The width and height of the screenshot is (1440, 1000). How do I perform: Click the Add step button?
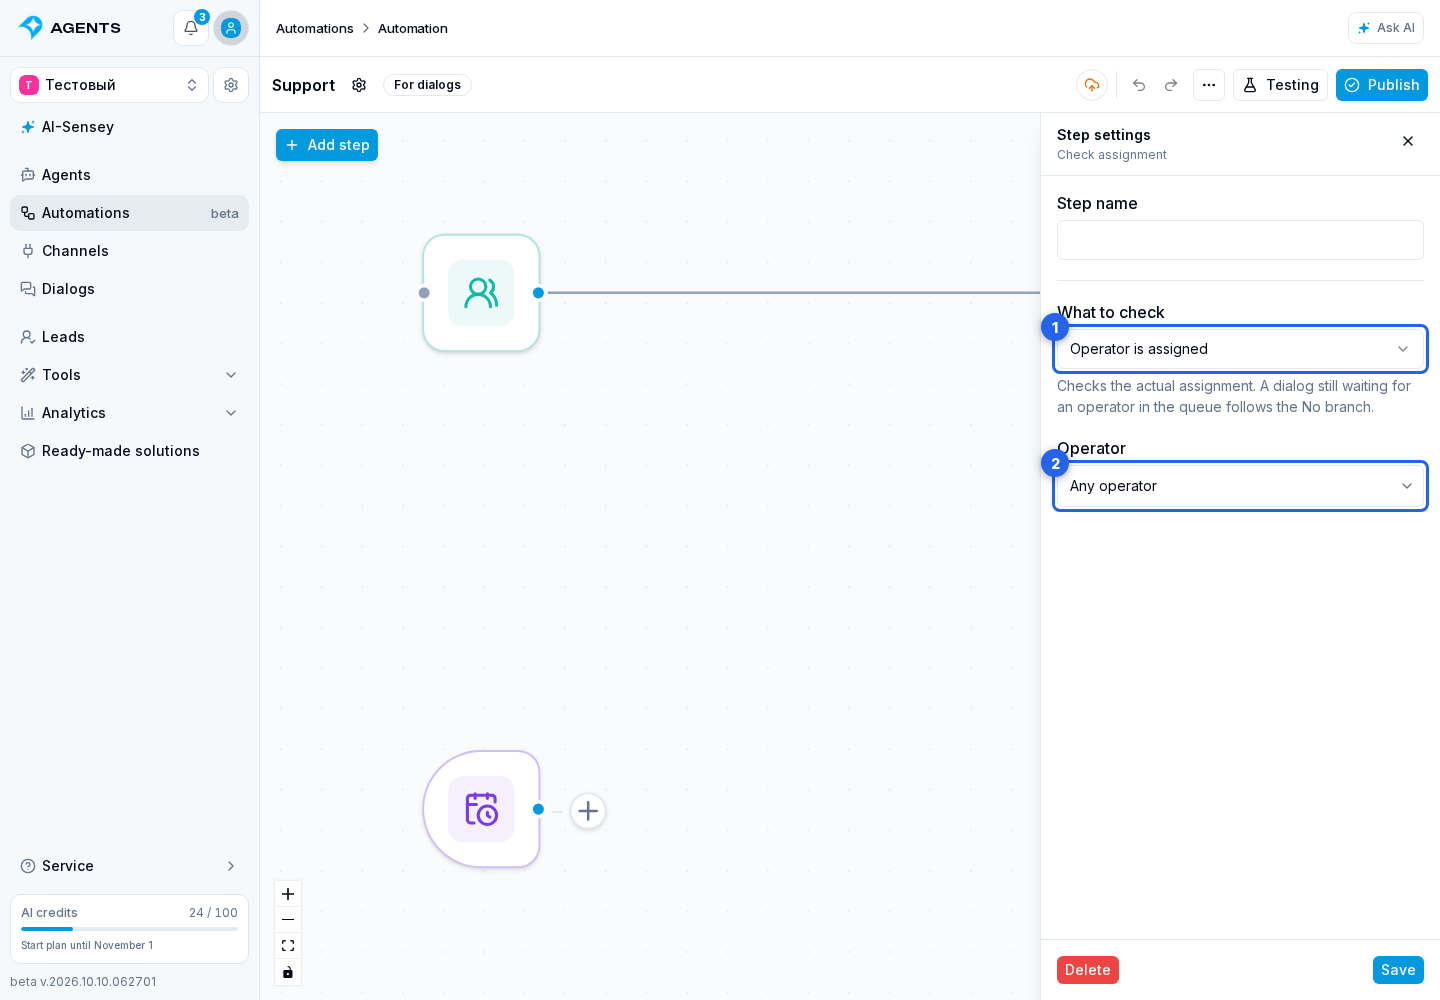pos(327,145)
